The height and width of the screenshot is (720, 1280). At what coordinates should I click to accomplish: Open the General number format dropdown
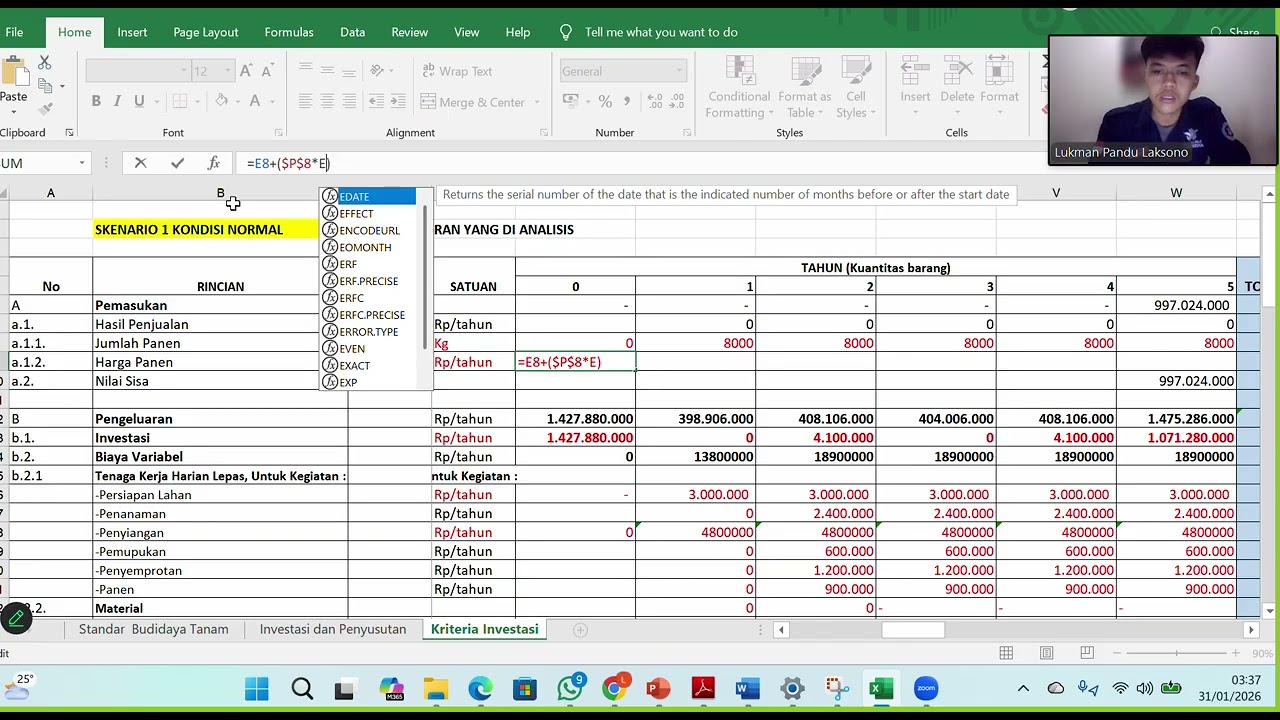[x=679, y=71]
